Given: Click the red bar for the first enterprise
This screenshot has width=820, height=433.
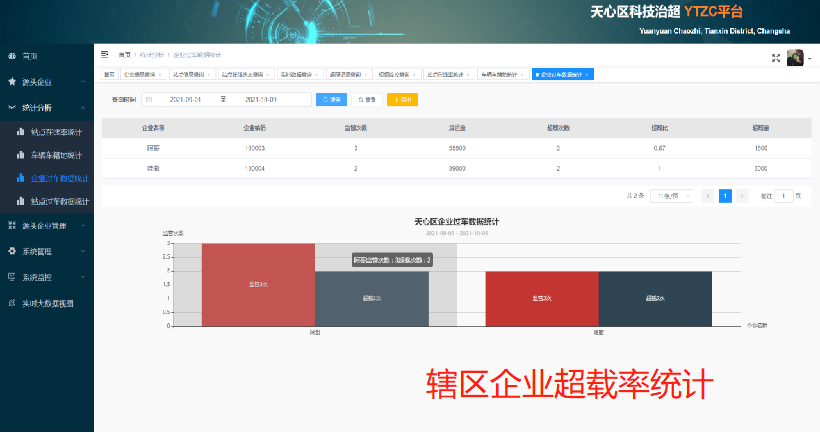Looking at the screenshot, I should point(258,284).
